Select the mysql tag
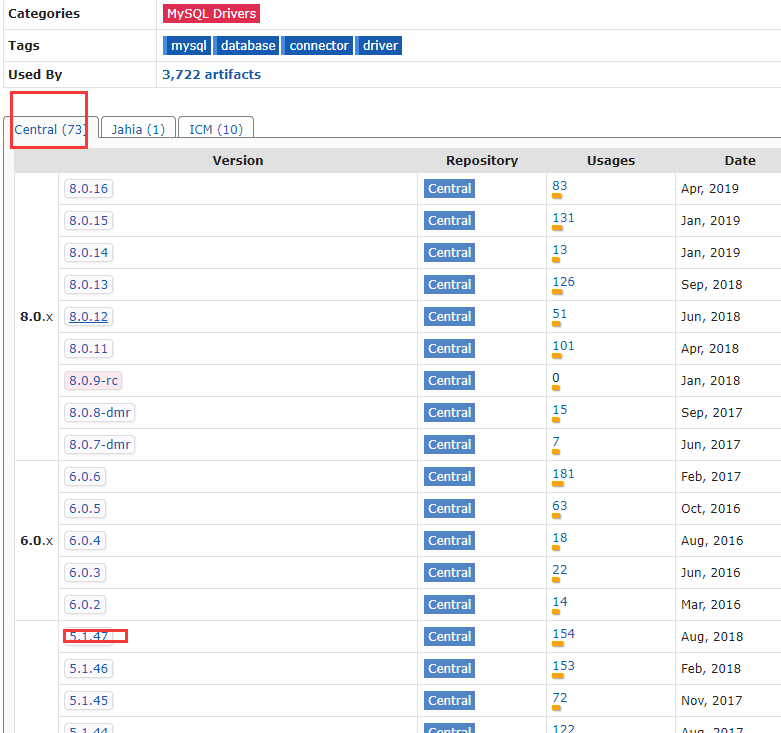781x733 pixels. click(187, 45)
